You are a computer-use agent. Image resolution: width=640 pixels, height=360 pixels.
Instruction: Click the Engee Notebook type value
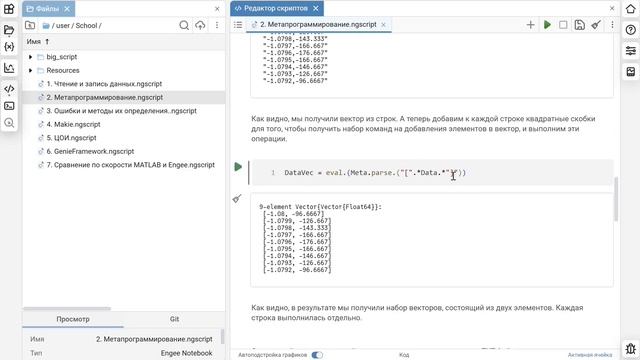186,353
